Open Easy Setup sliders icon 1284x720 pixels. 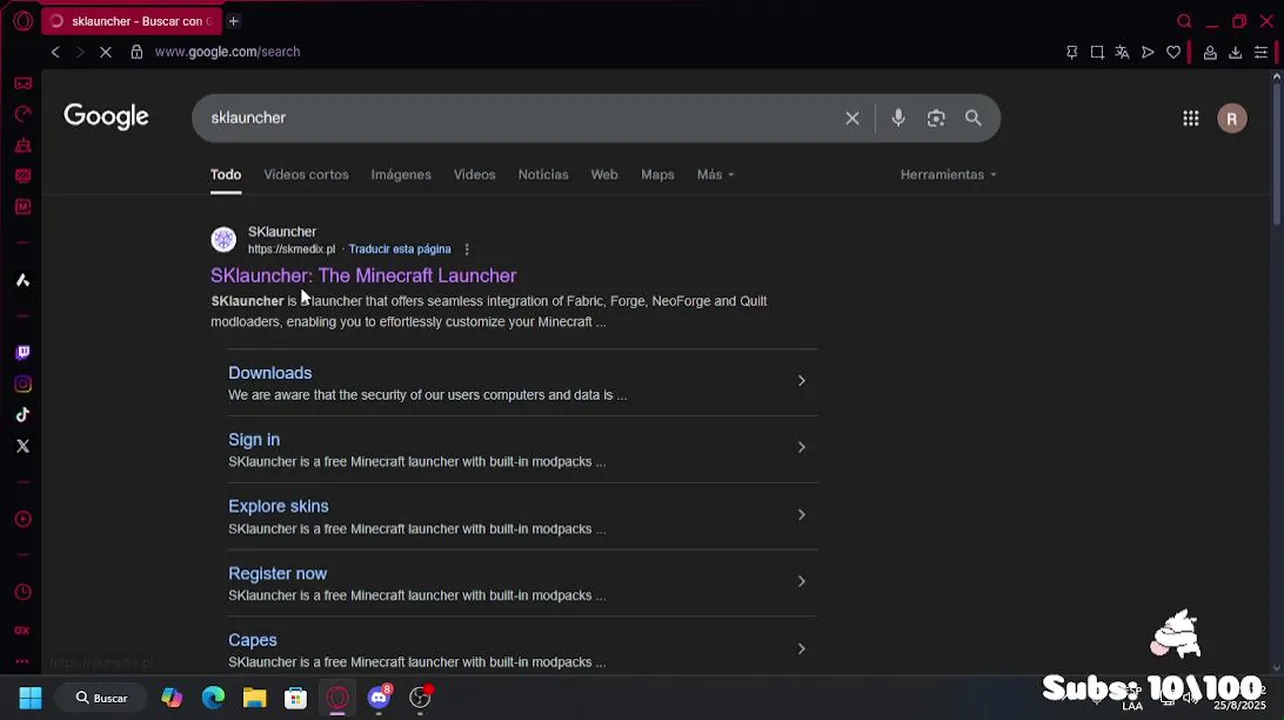(1261, 52)
